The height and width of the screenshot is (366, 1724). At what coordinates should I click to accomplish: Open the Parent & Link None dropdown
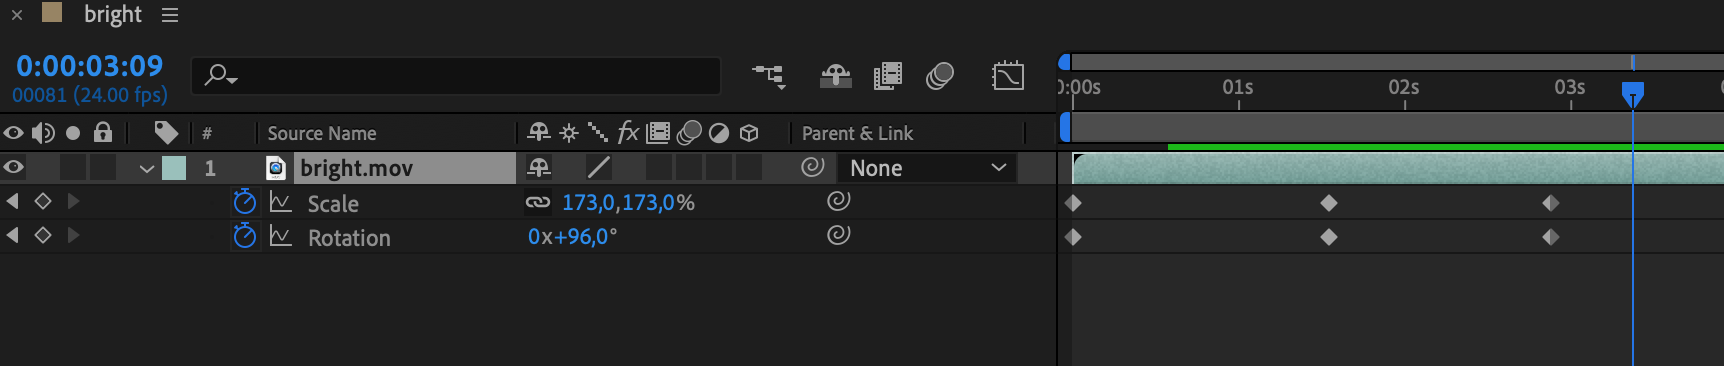(x=927, y=168)
